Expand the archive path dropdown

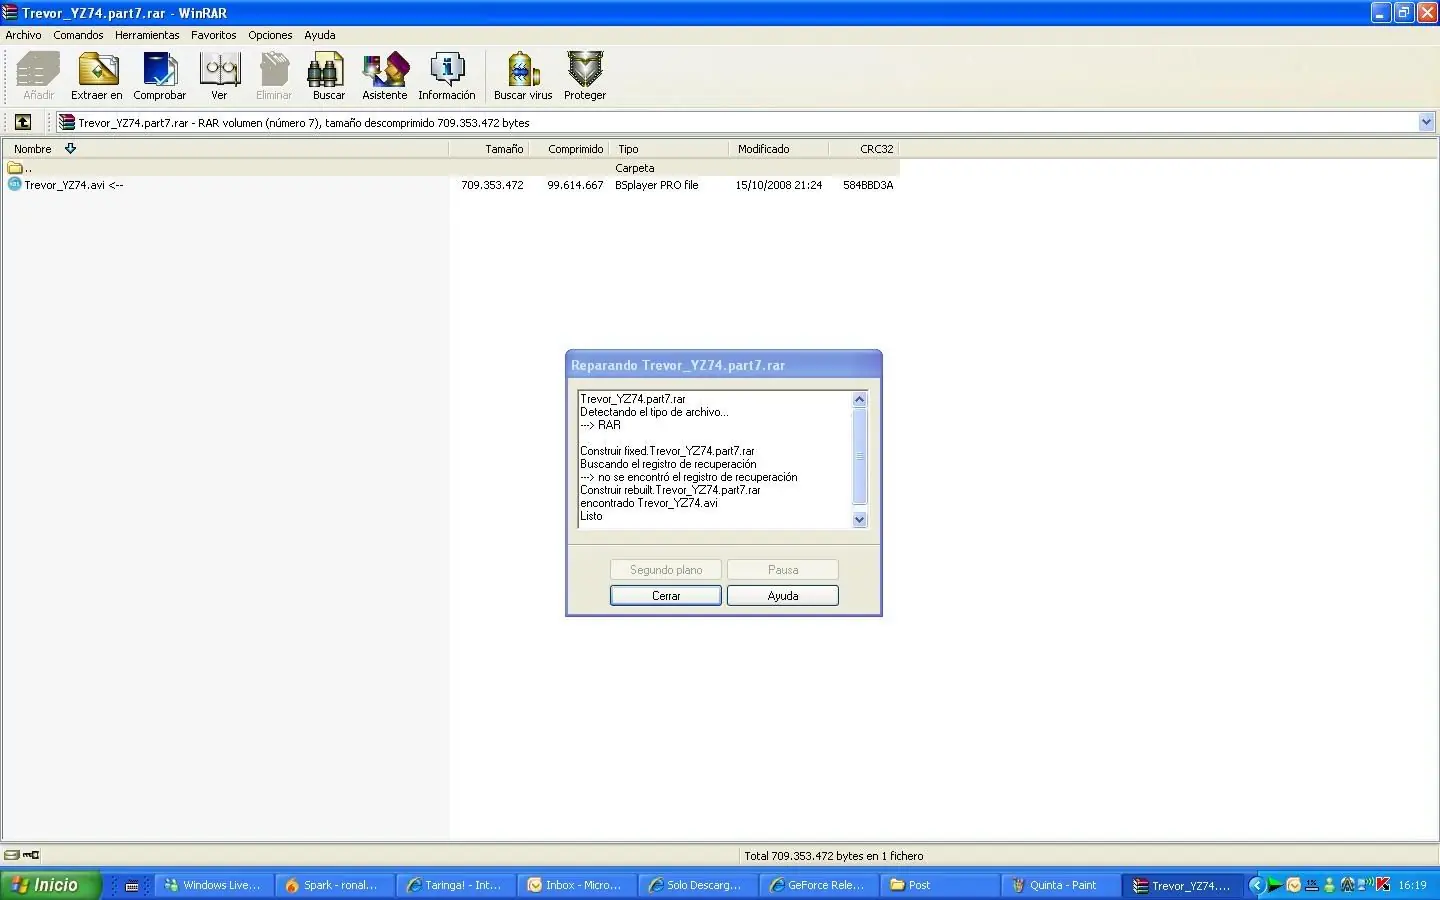click(1427, 122)
